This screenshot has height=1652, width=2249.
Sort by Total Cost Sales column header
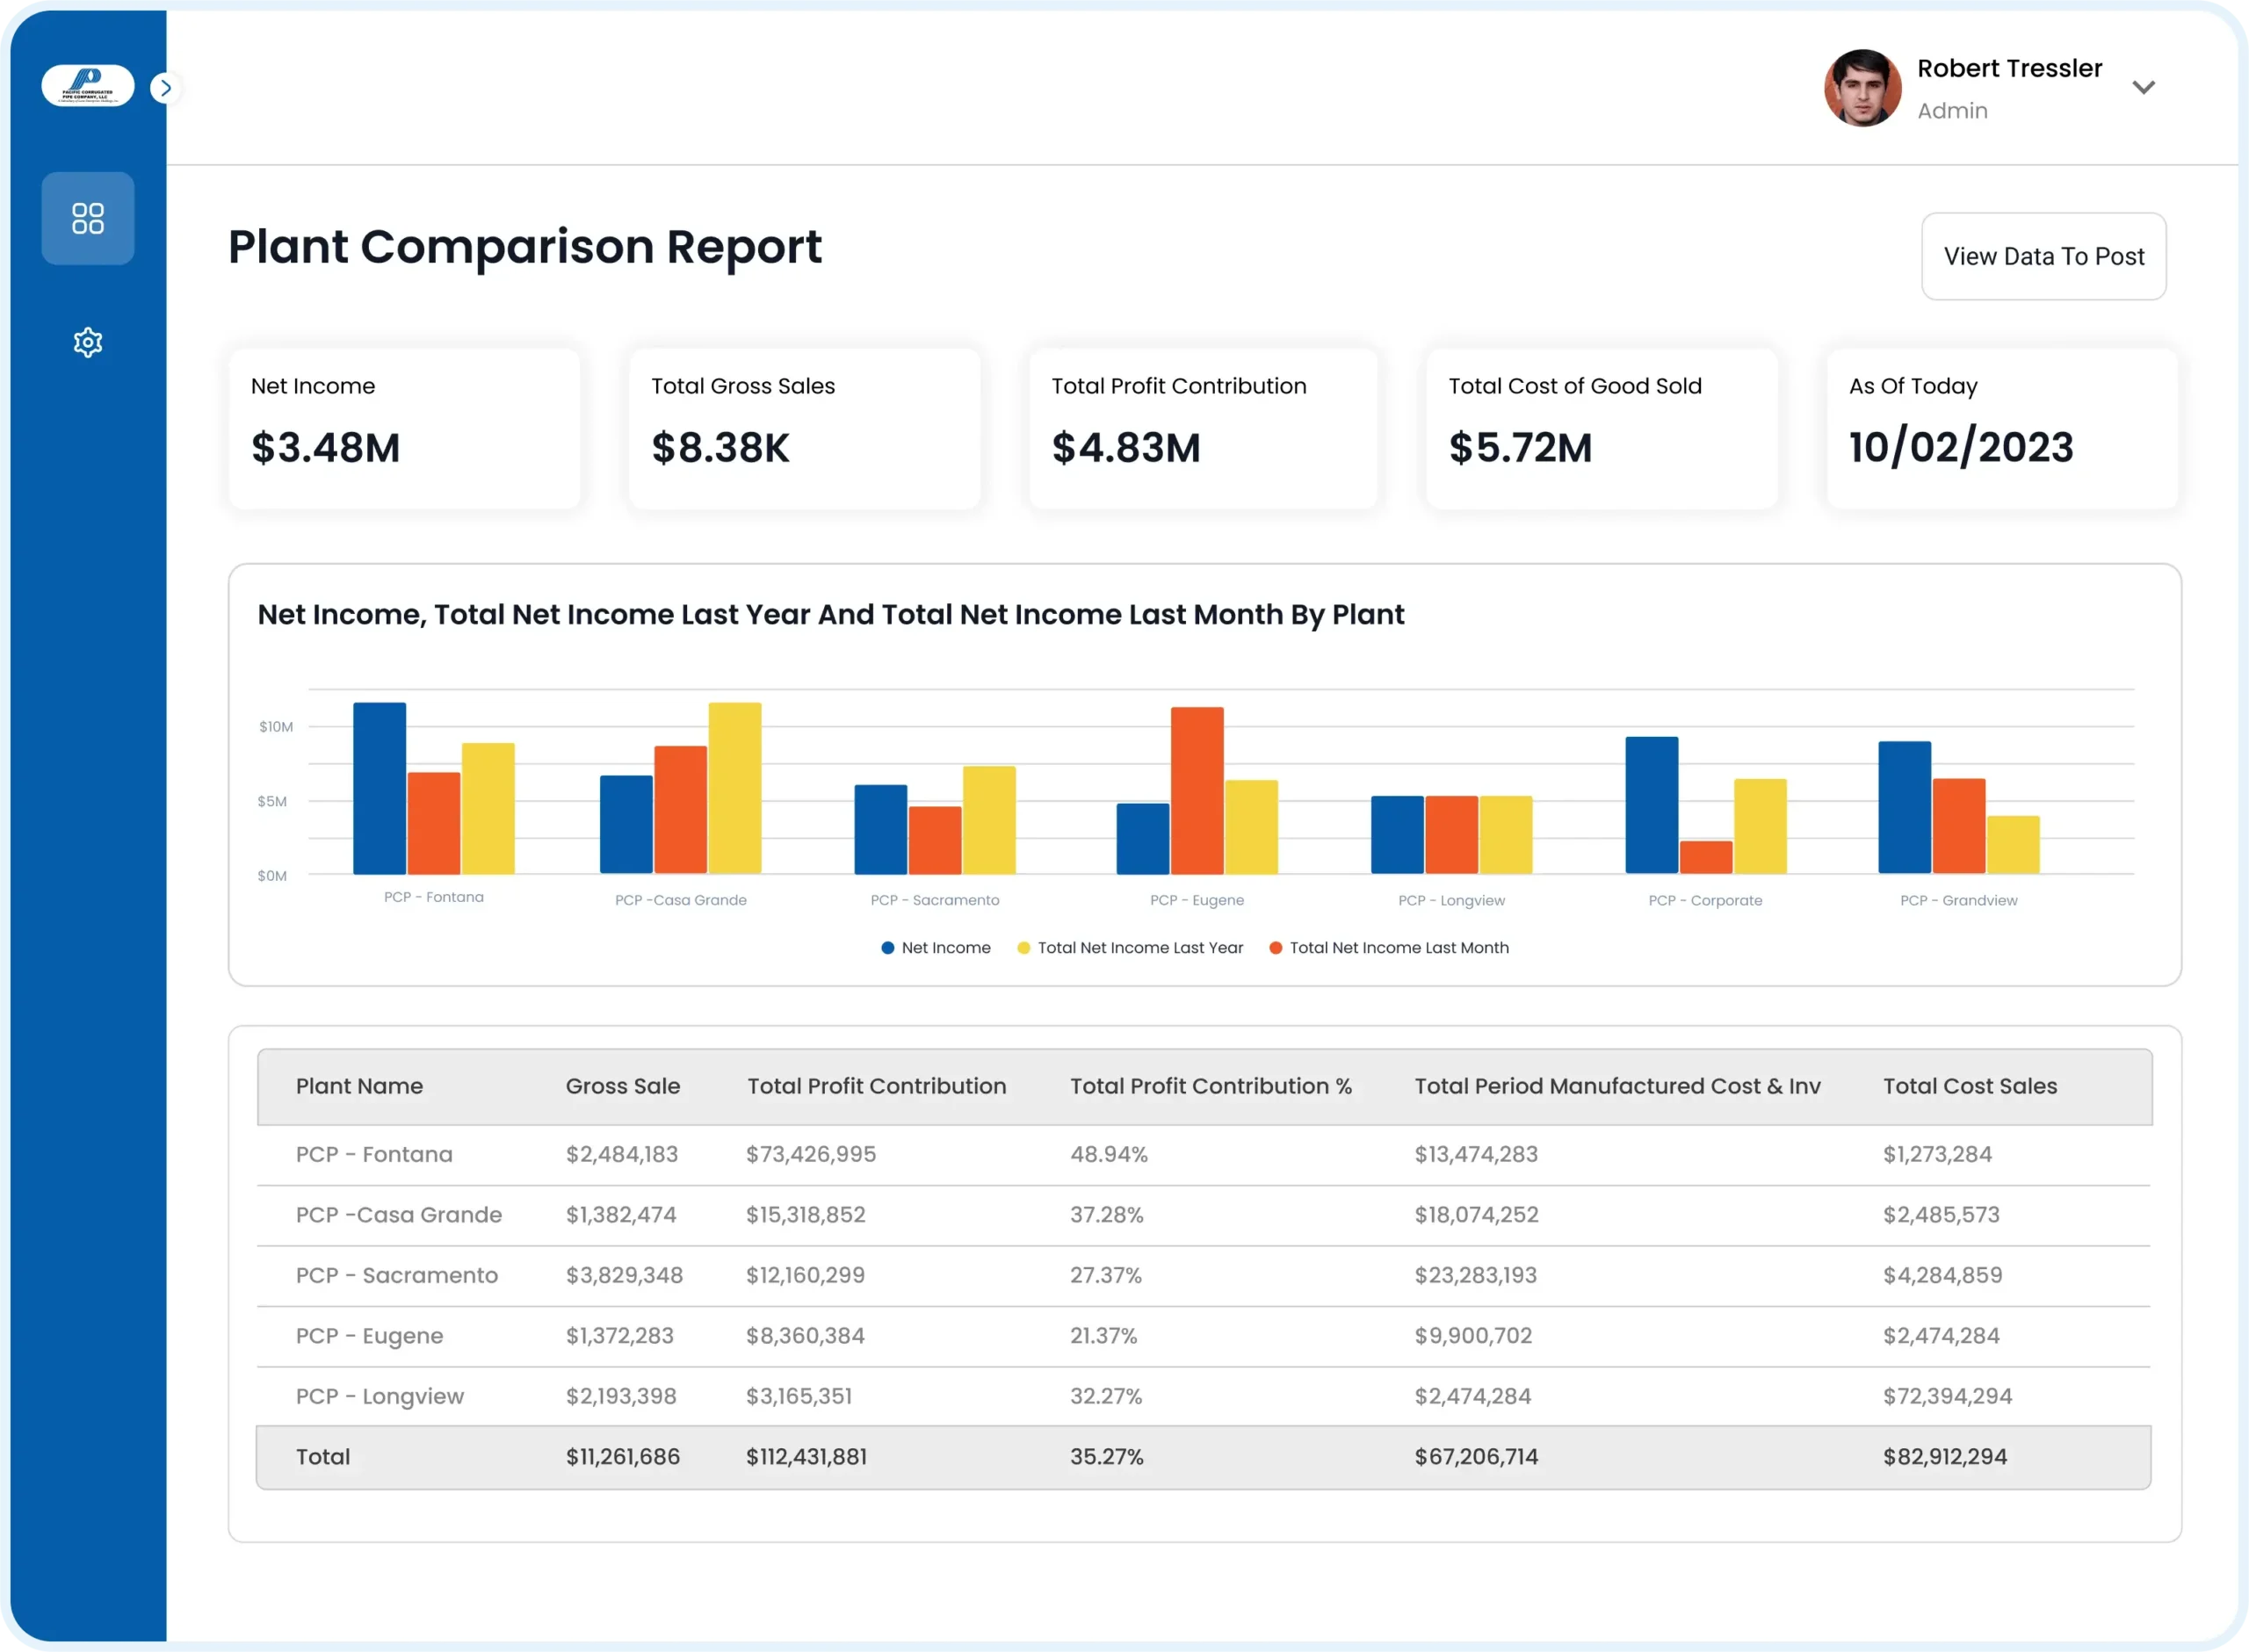point(1970,1086)
